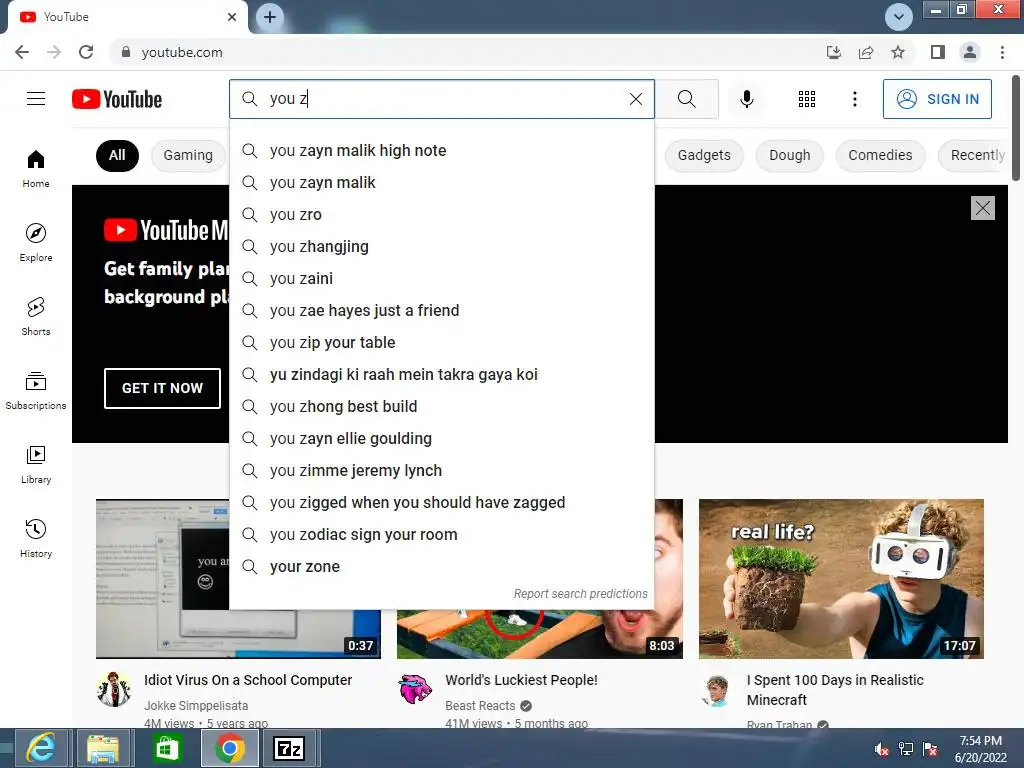Choose suggestion 'you zayn malik'
Screen dimensions: 1024x768
coord(441,183)
